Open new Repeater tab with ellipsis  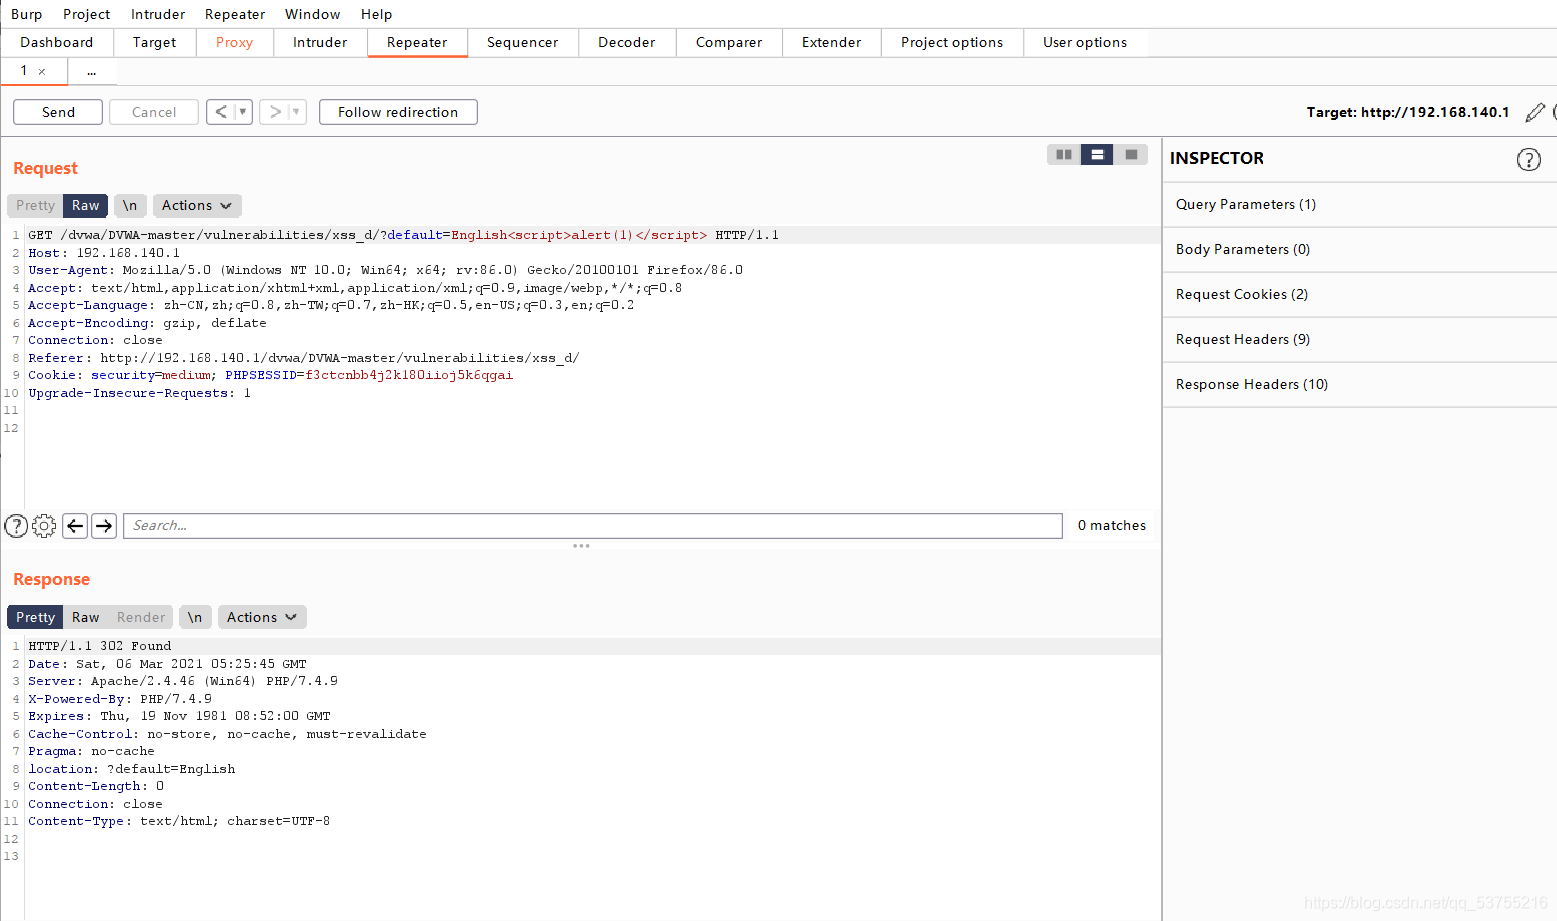click(92, 71)
